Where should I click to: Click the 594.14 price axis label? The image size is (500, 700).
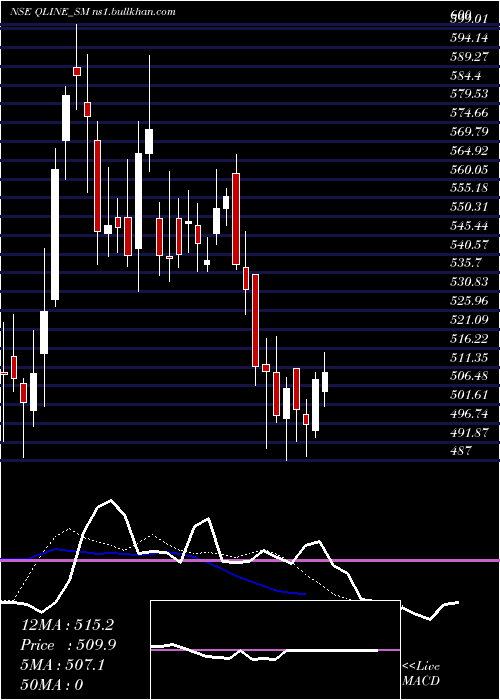[469, 38]
